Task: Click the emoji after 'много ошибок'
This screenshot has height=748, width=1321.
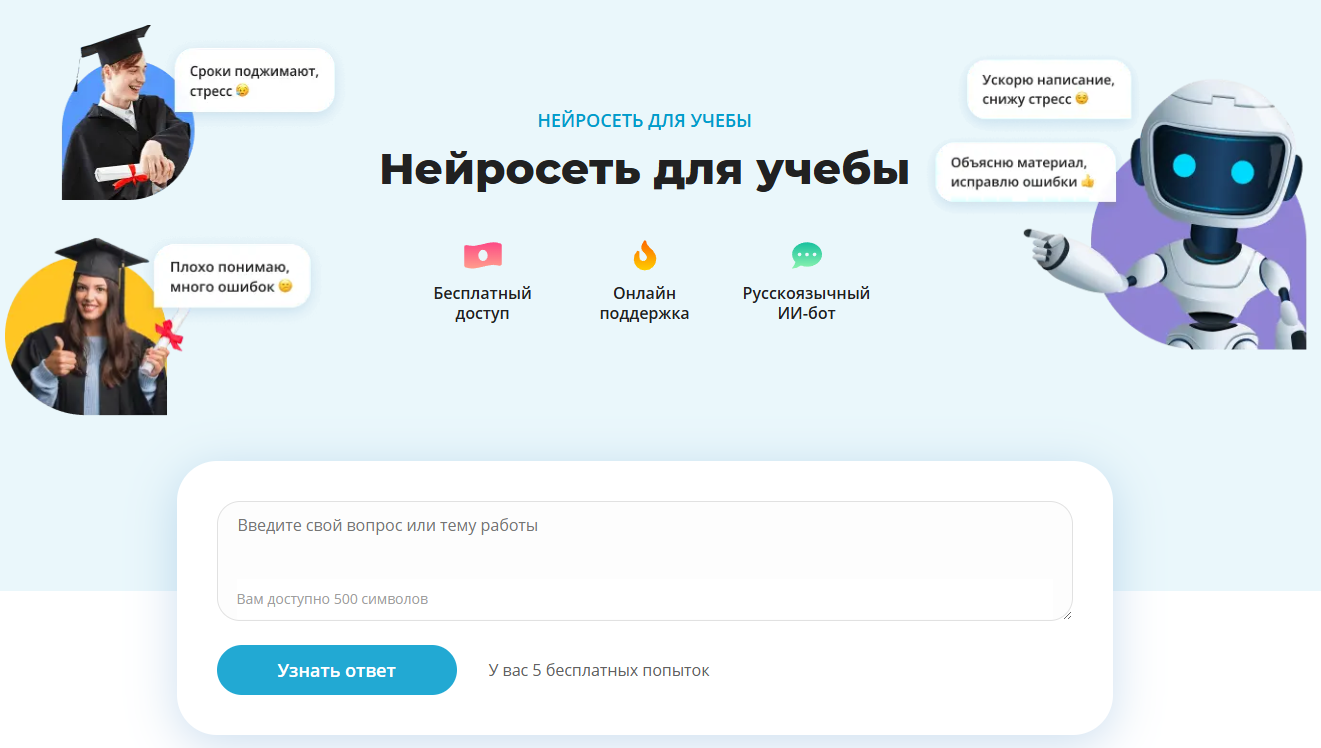Action: coord(285,287)
